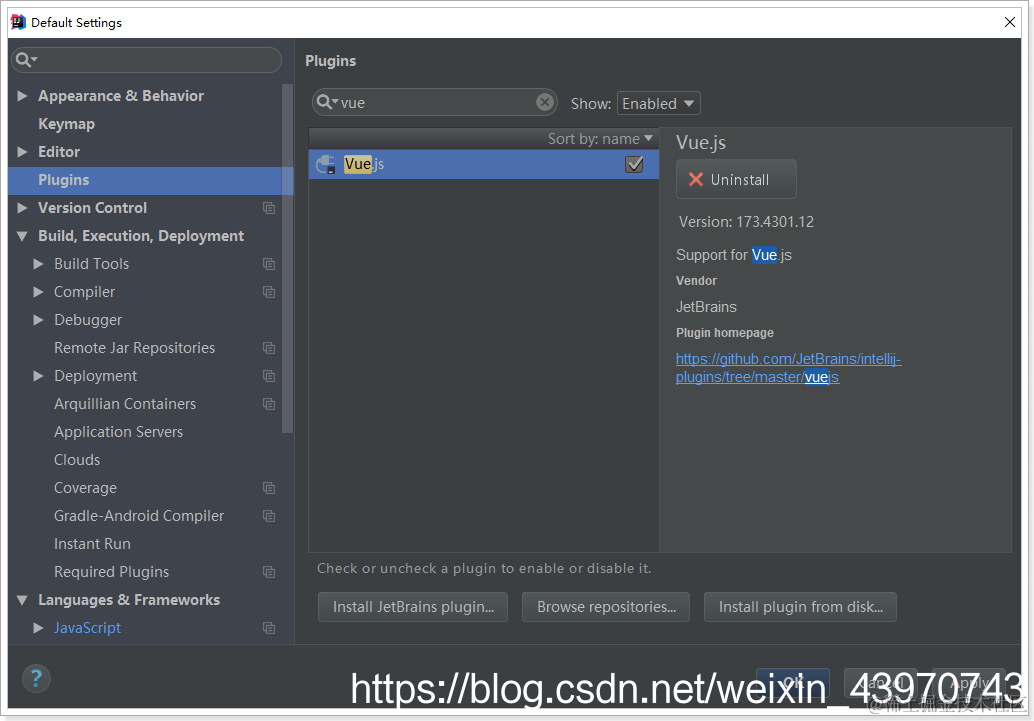Click the project-level icon beside Arquillian Containers

tap(269, 404)
